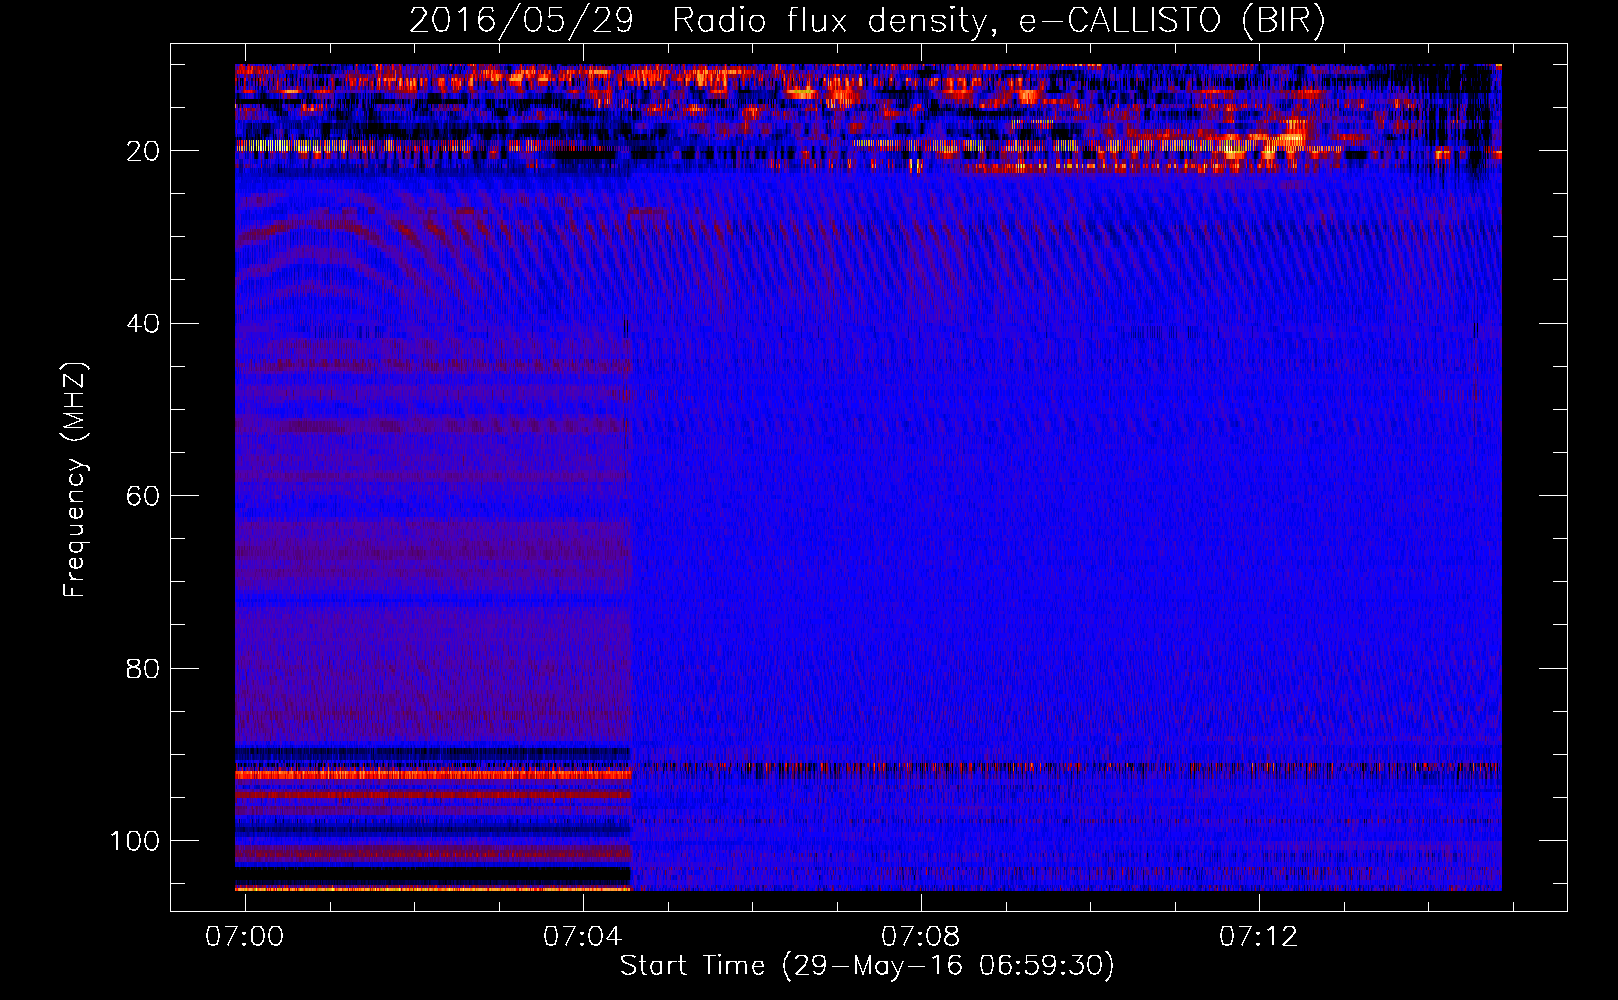Click the 07:00 time tick label
The image size is (1618, 1000).
point(245,936)
